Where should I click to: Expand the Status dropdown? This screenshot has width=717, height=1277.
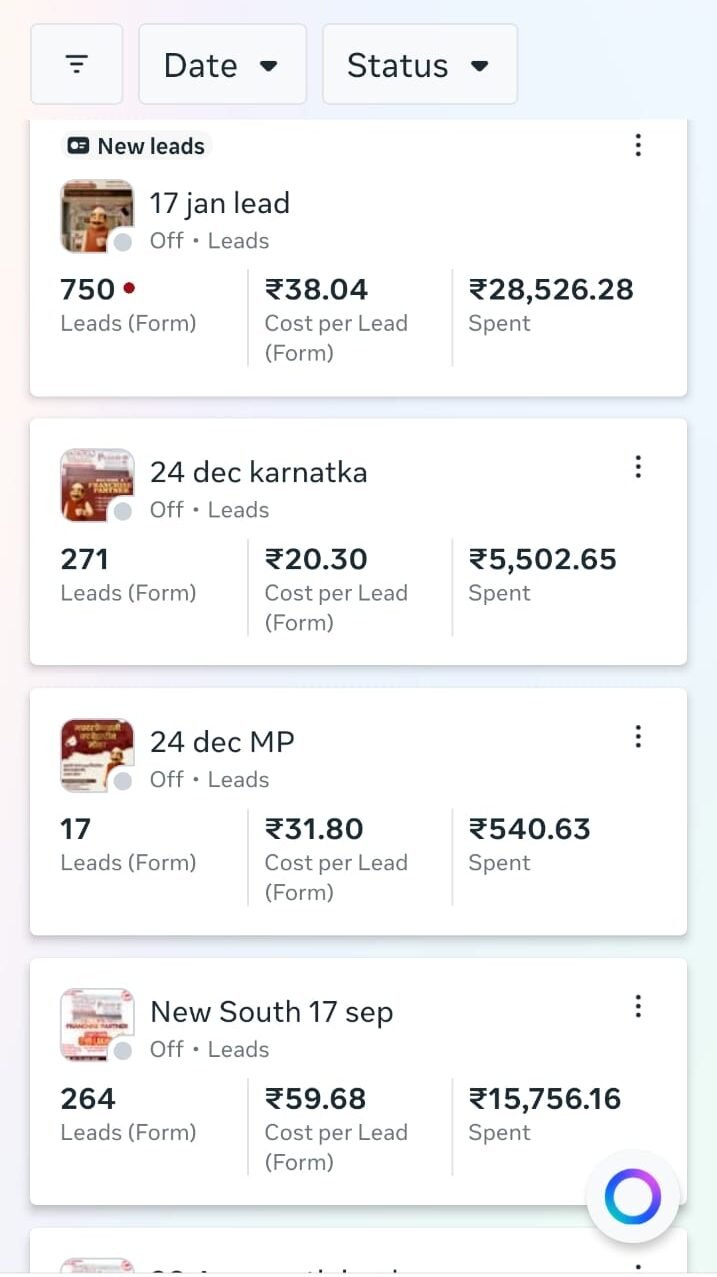[x=419, y=65]
